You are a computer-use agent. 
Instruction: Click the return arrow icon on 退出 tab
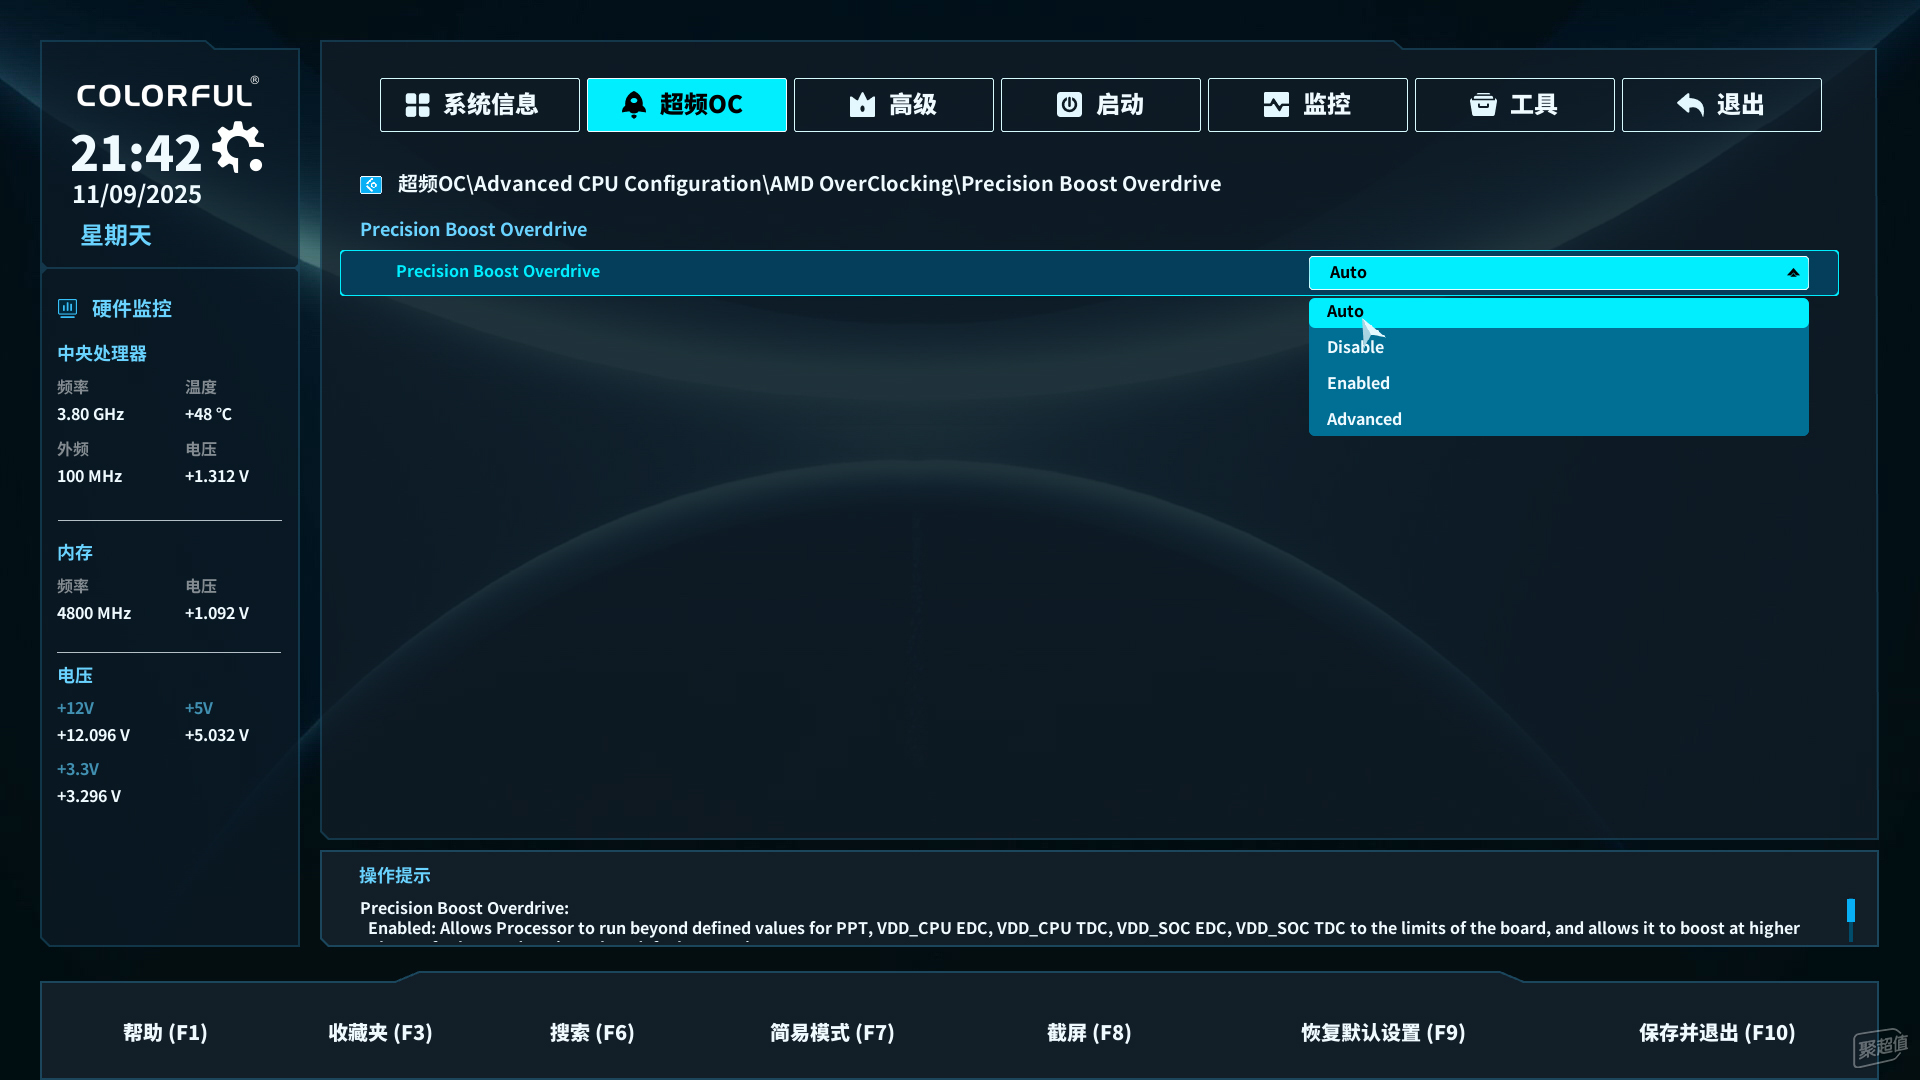[x=1690, y=105]
